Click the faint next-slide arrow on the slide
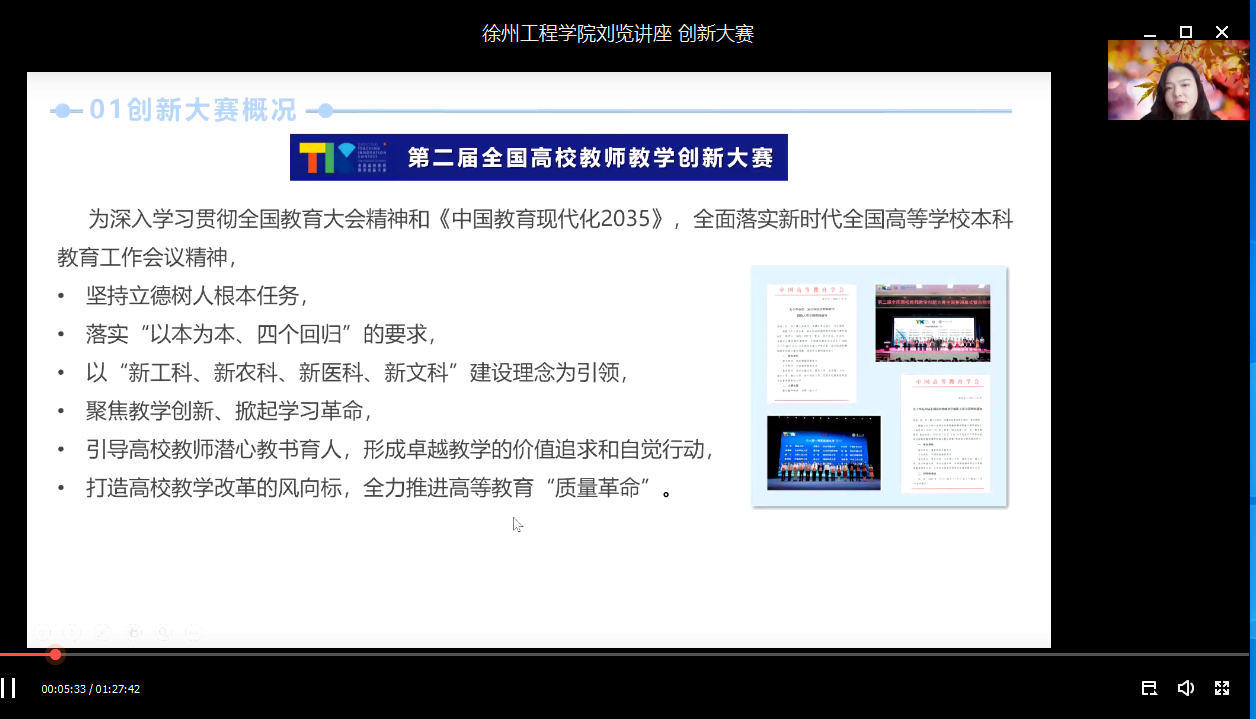The width and height of the screenshot is (1256, 719). pyautogui.click(x=72, y=632)
